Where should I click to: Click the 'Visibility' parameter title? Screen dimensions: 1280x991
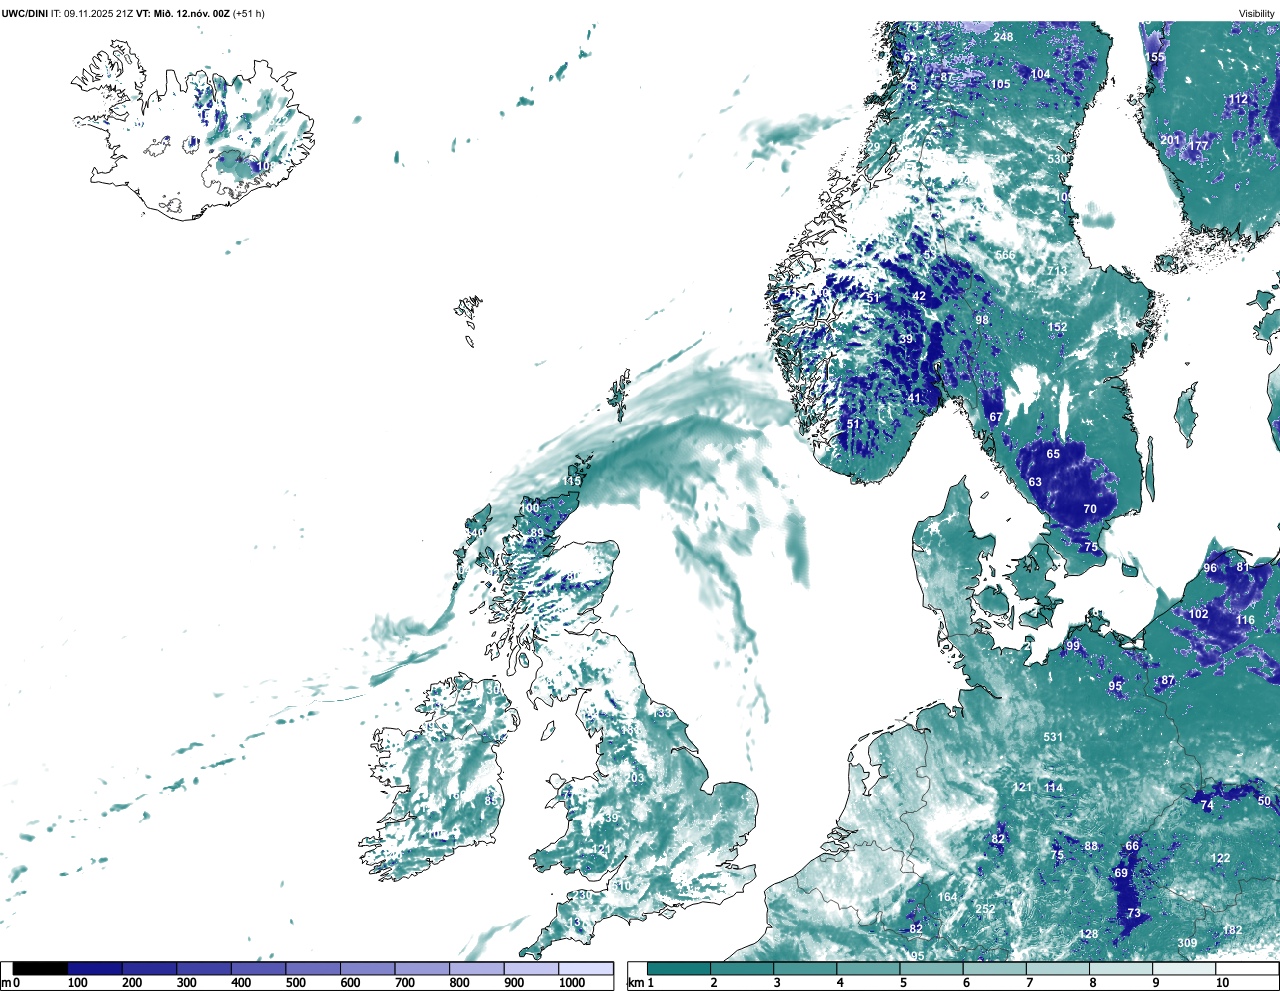coord(1257,13)
